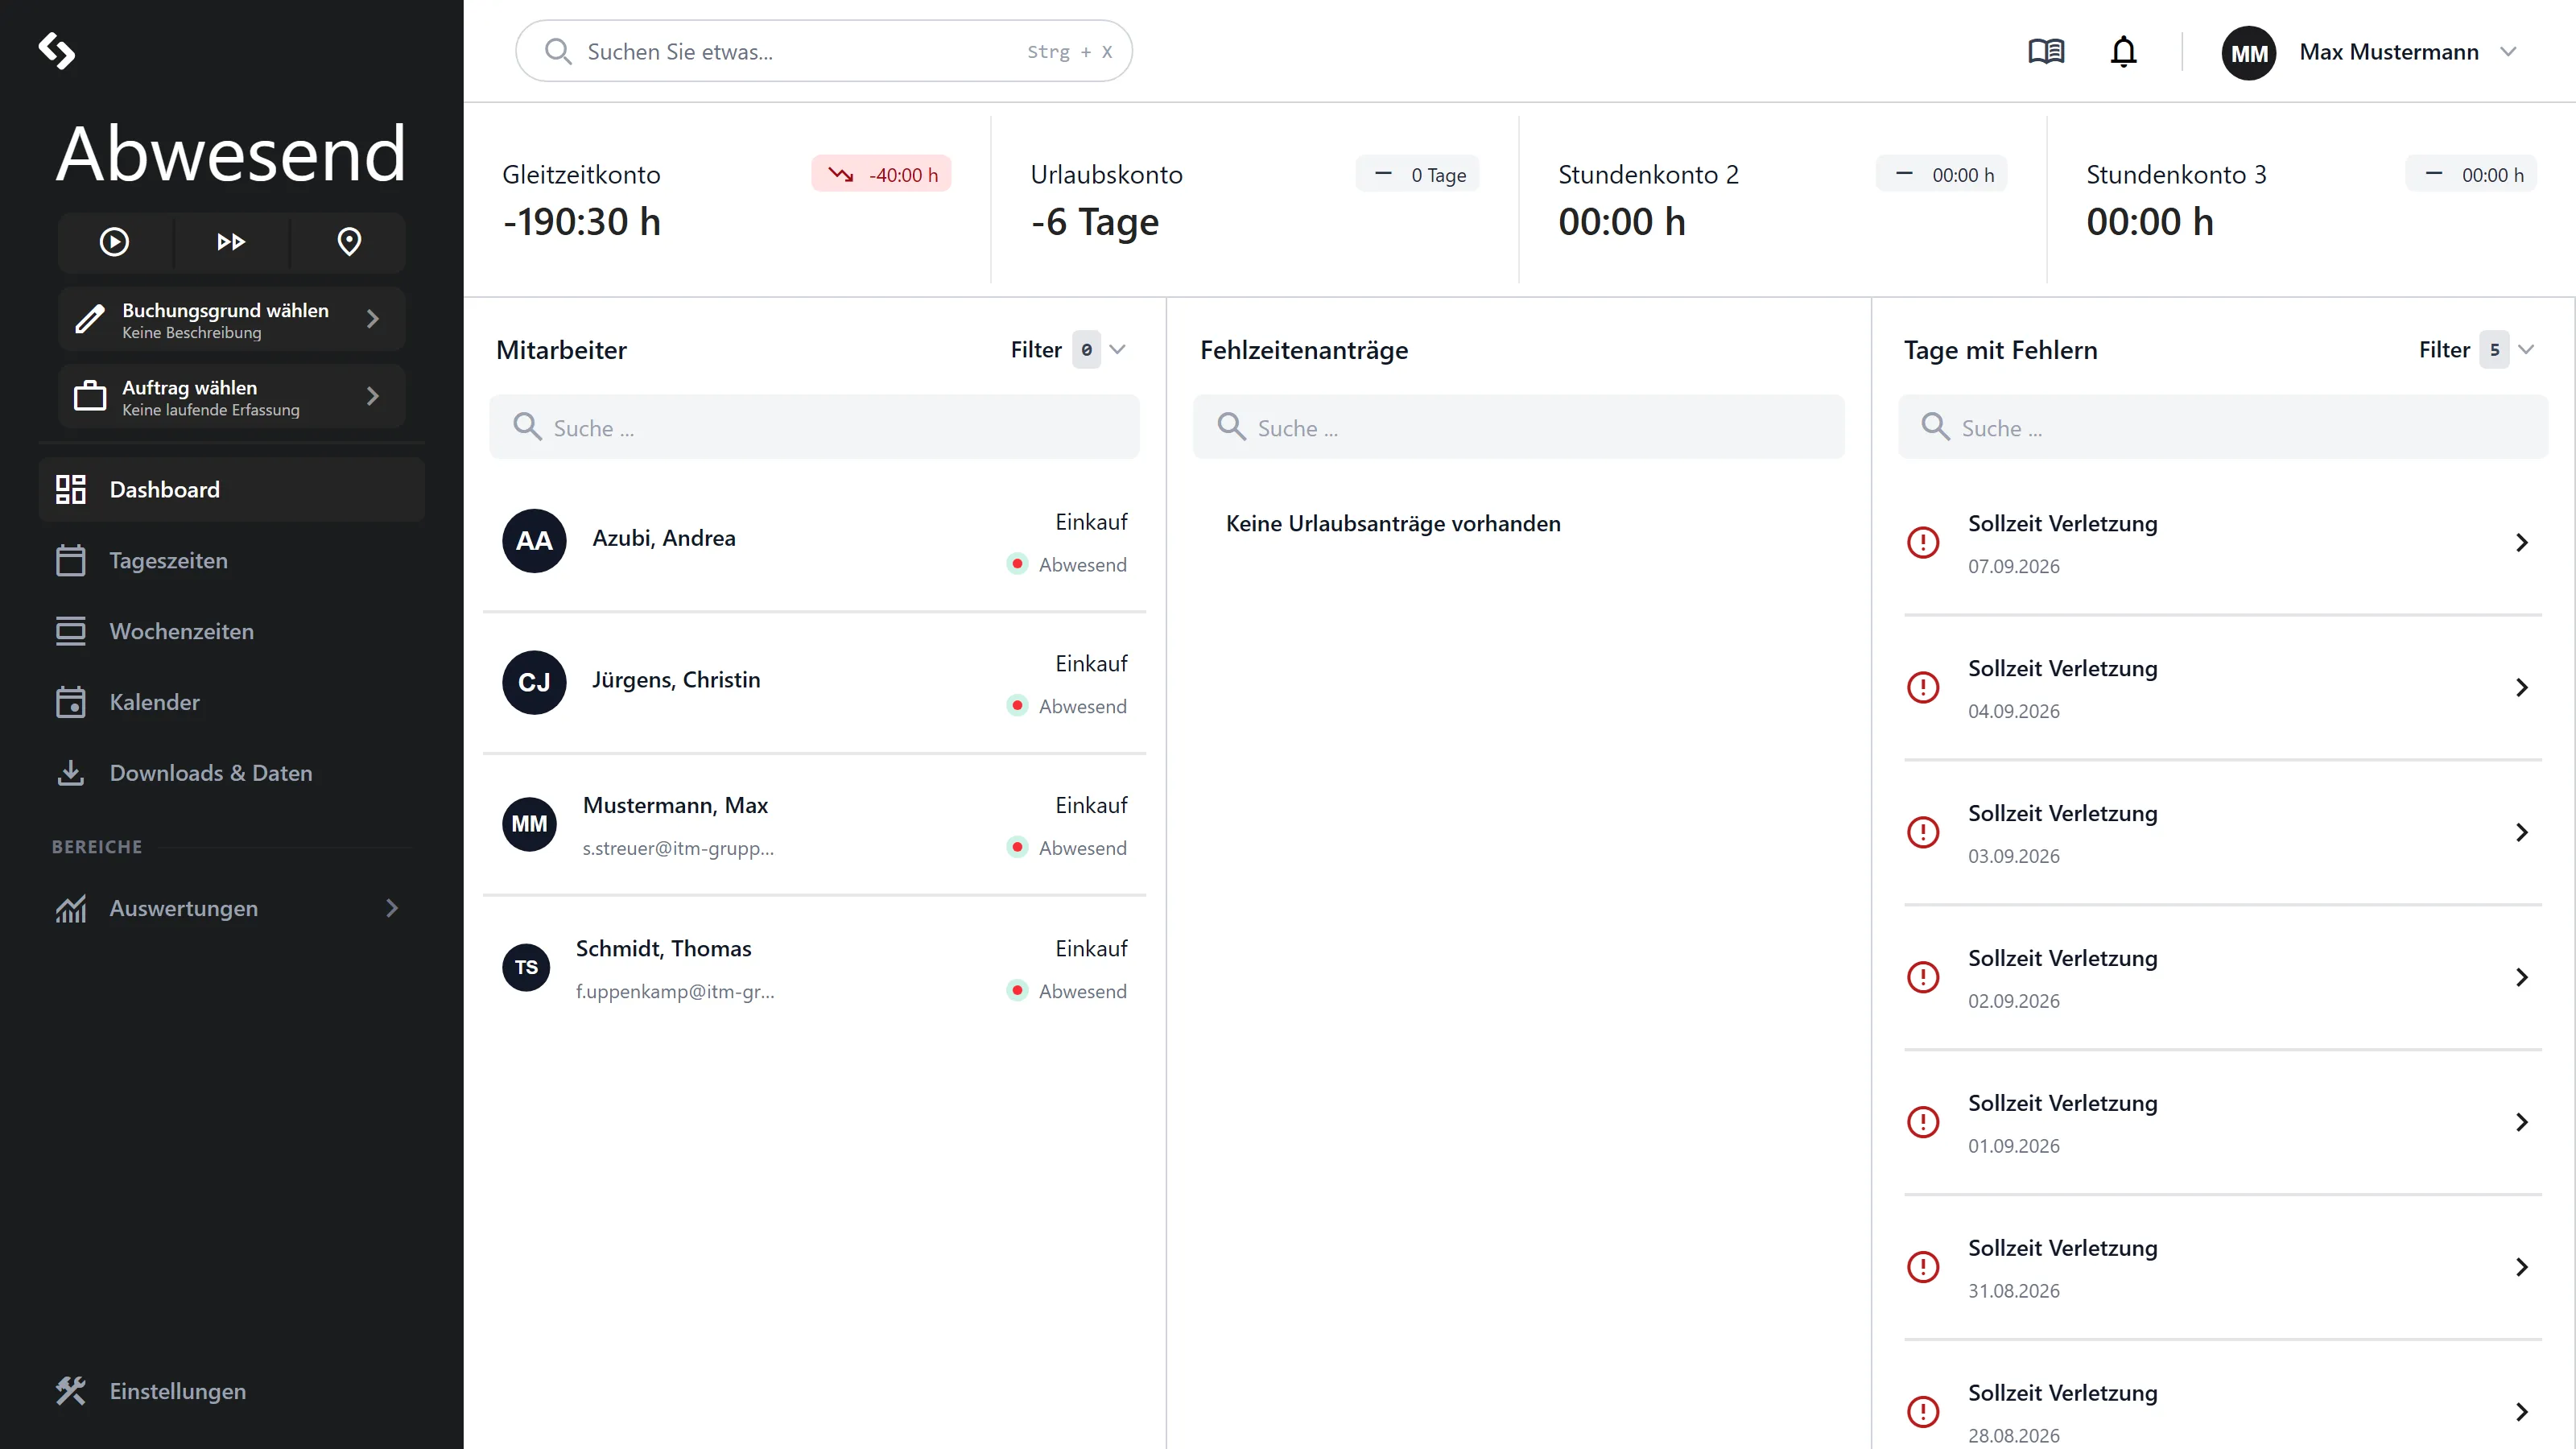Open Wochenzeiten page
This screenshot has height=1449, width=2576.
click(x=231, y=631)
